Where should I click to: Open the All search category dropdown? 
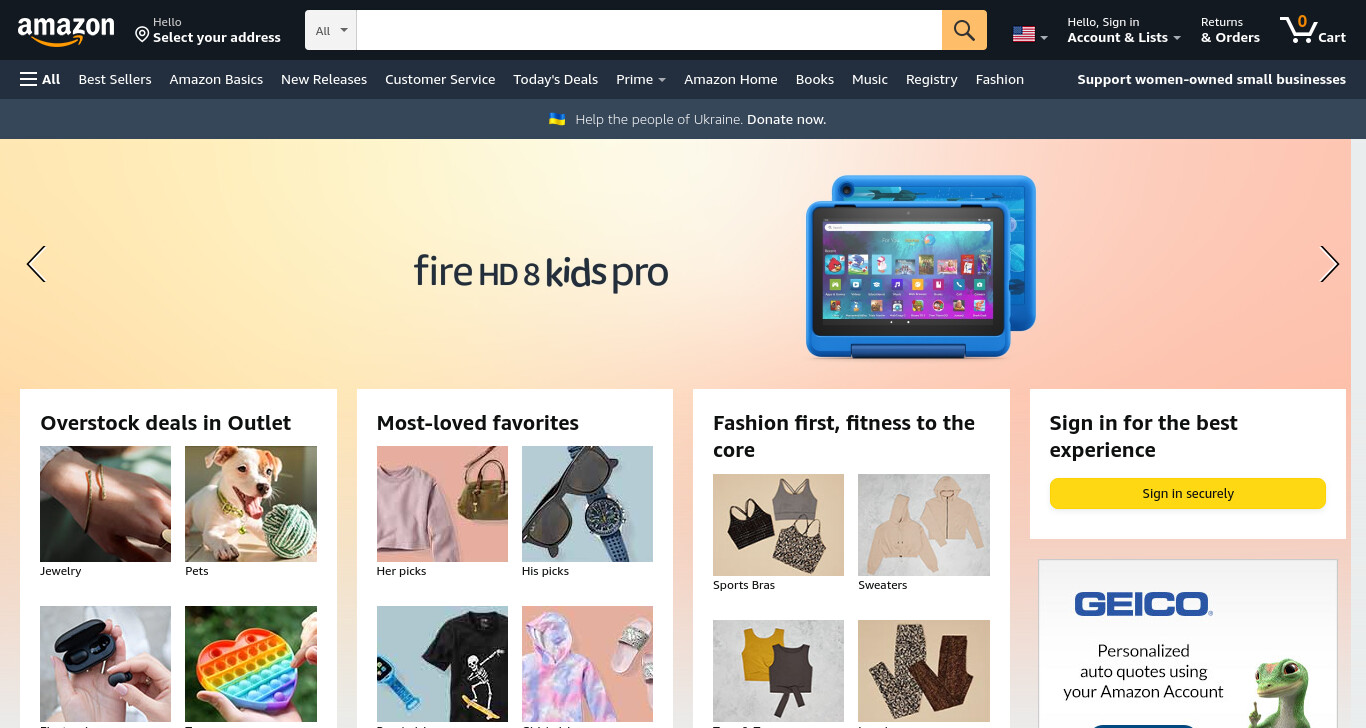point(331,30)
